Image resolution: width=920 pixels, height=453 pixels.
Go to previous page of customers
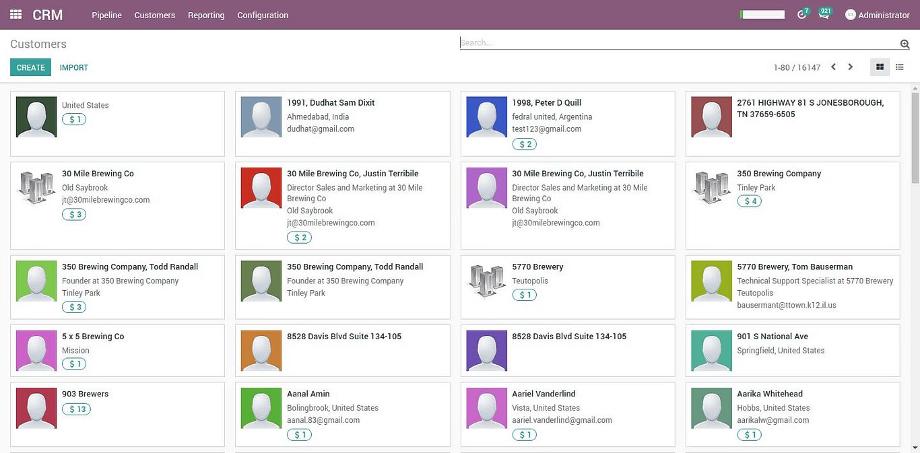tap(833, 67)
